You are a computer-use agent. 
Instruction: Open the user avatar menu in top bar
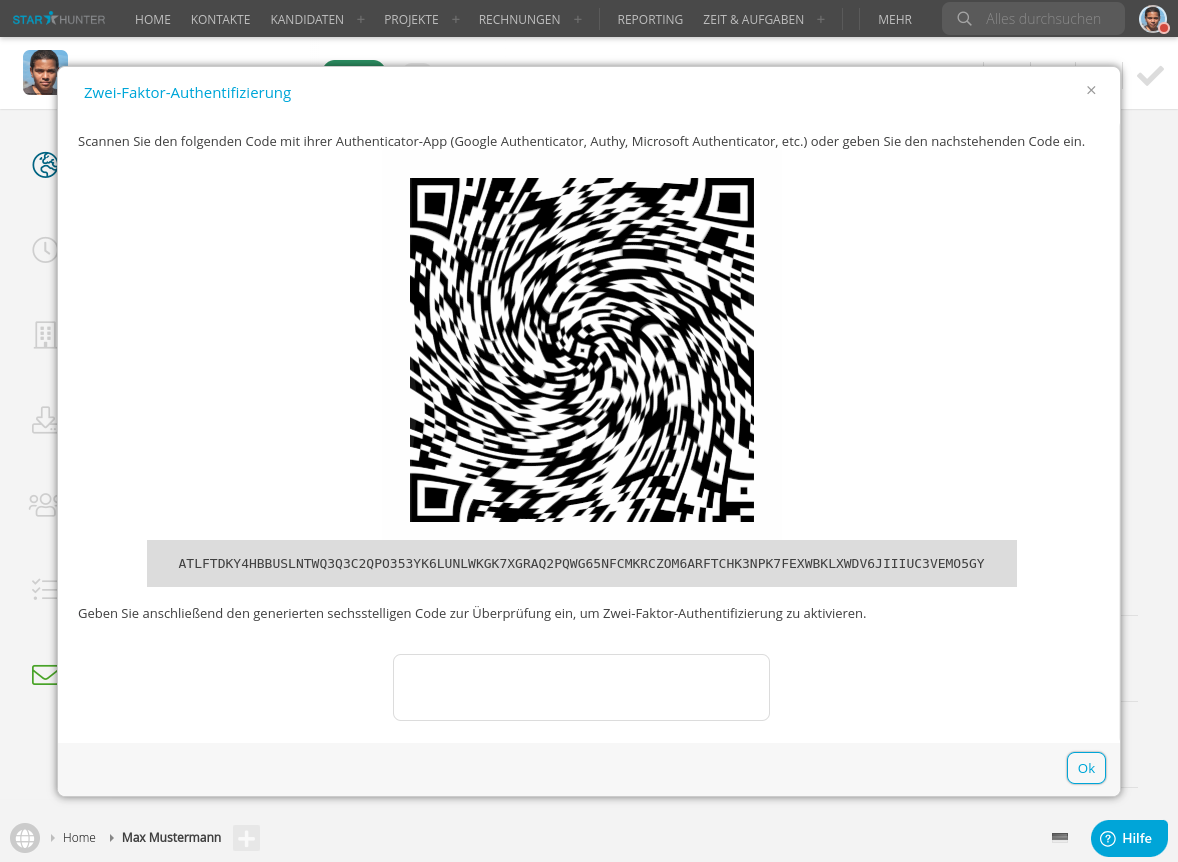click(1152, 19)
